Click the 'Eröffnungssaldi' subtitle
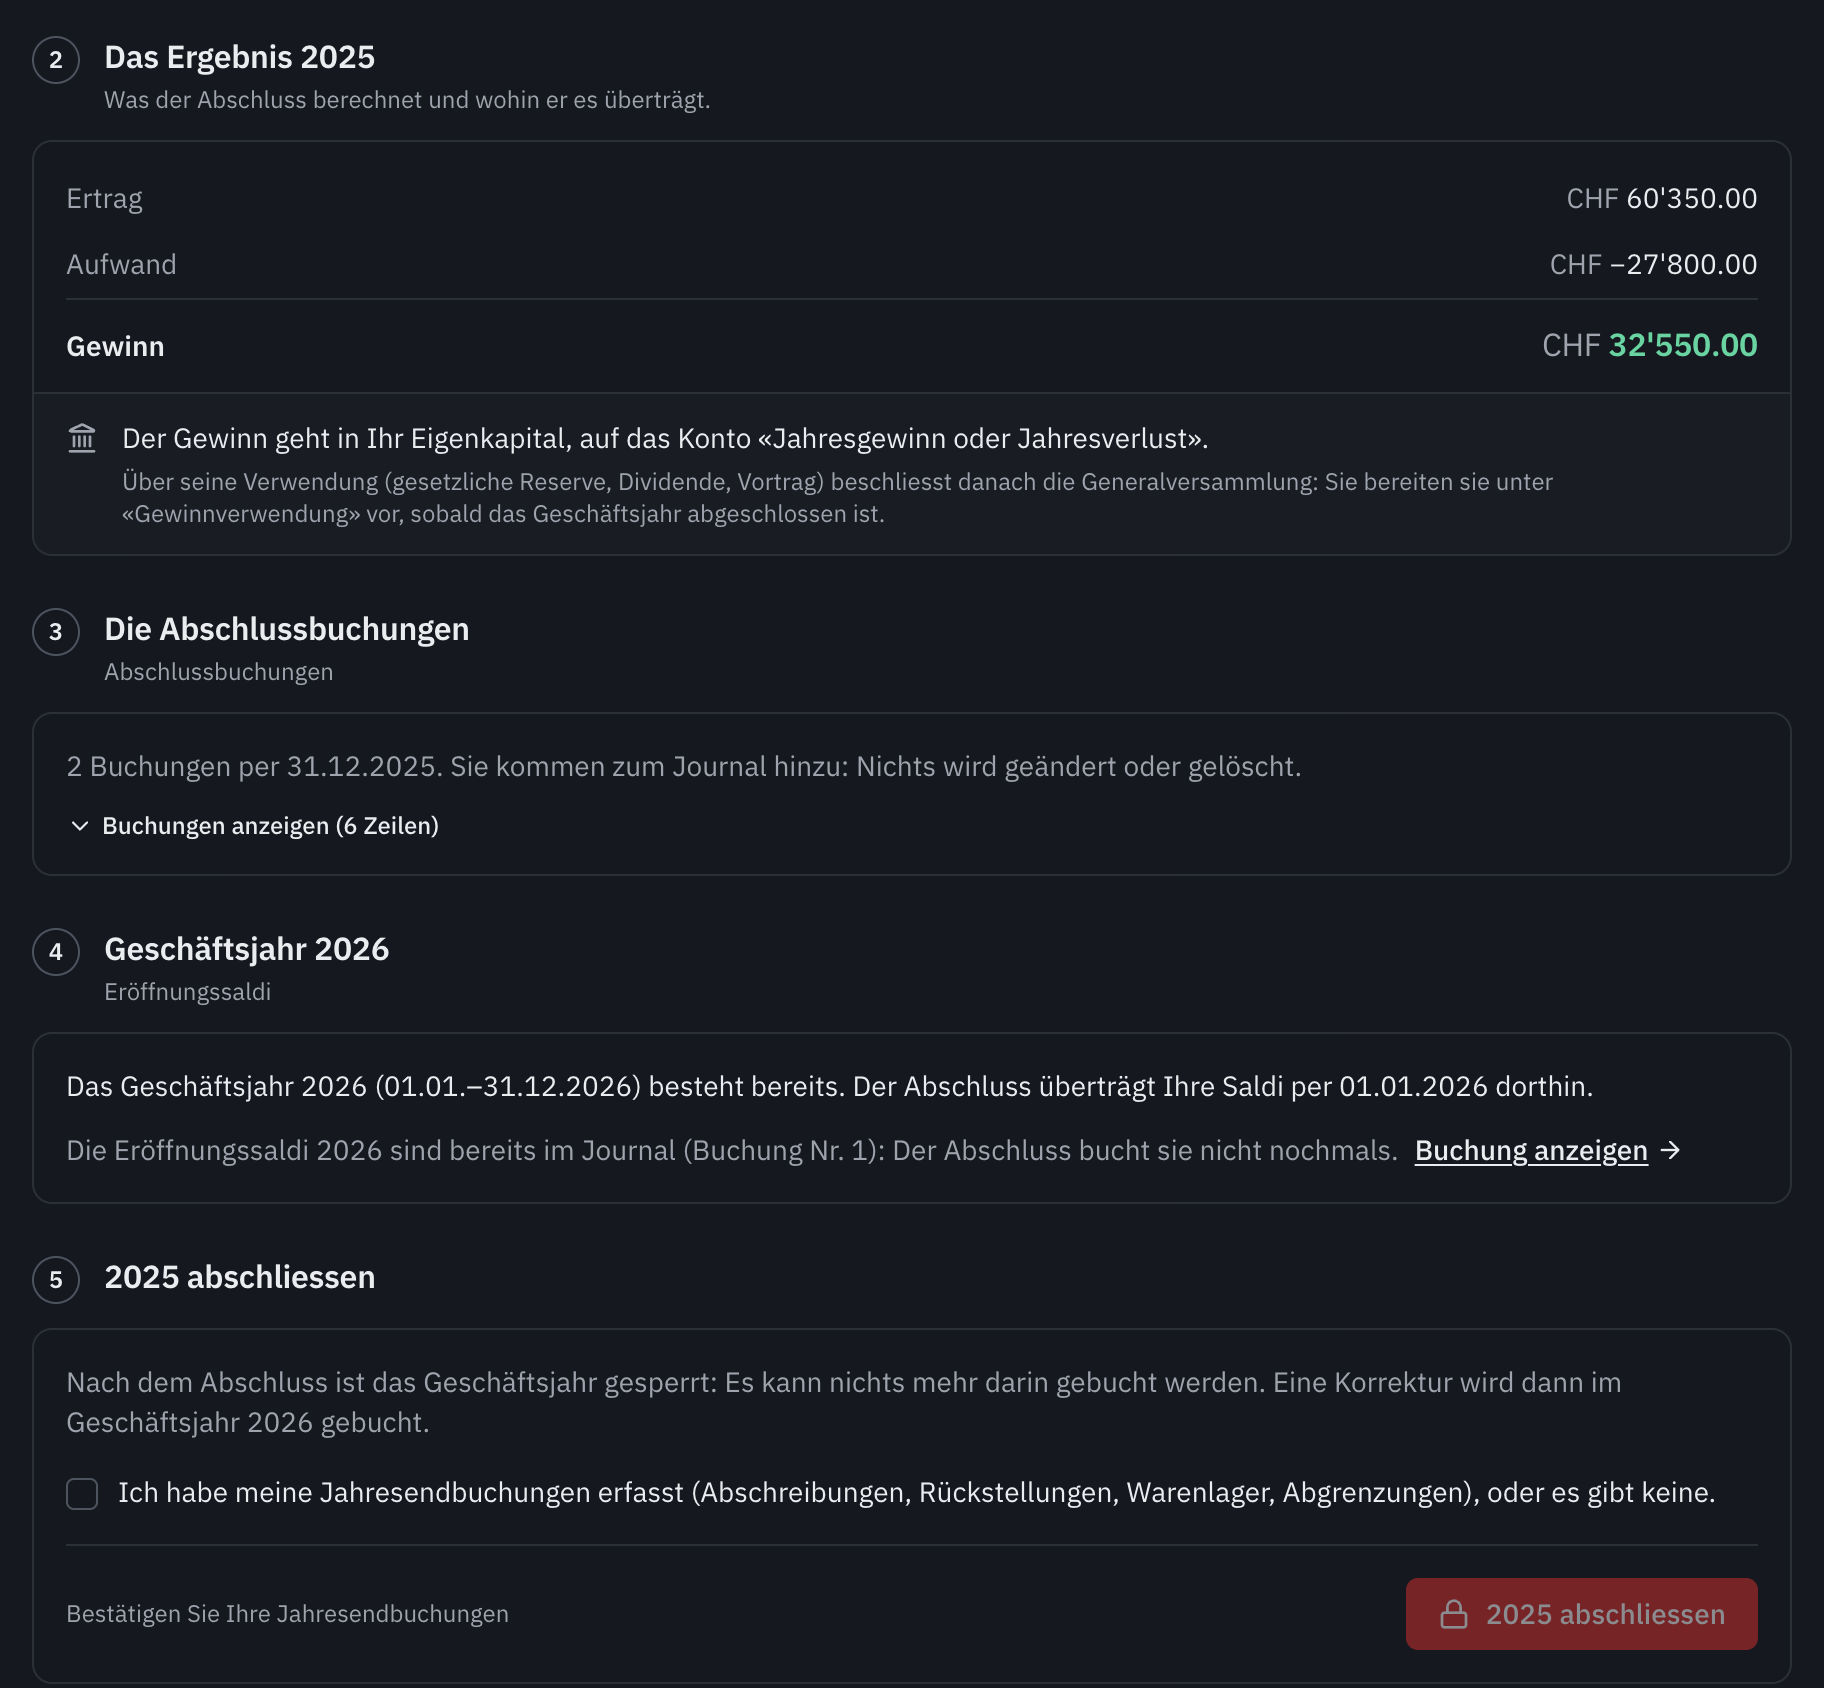The height and width of the screenshot is (1688, 1824). (188, 992)
